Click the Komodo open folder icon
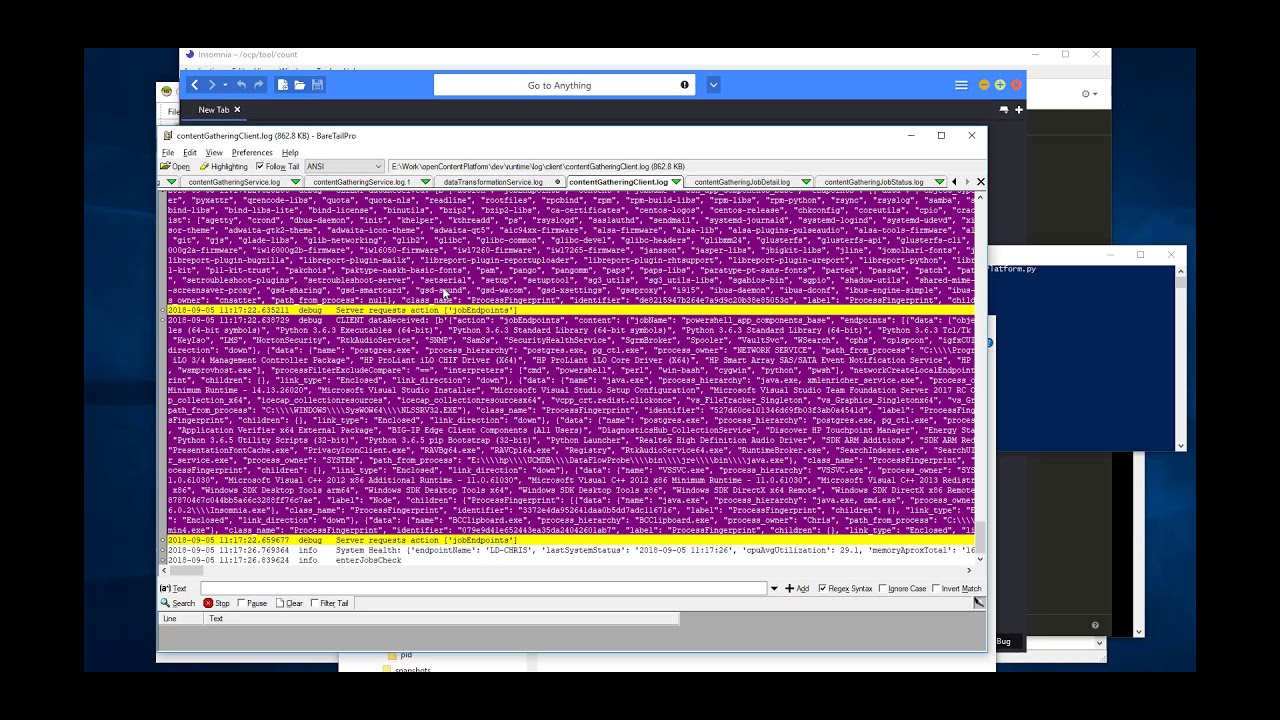The height and width of the screenshot is (720, 1280). tap(300, 85)
